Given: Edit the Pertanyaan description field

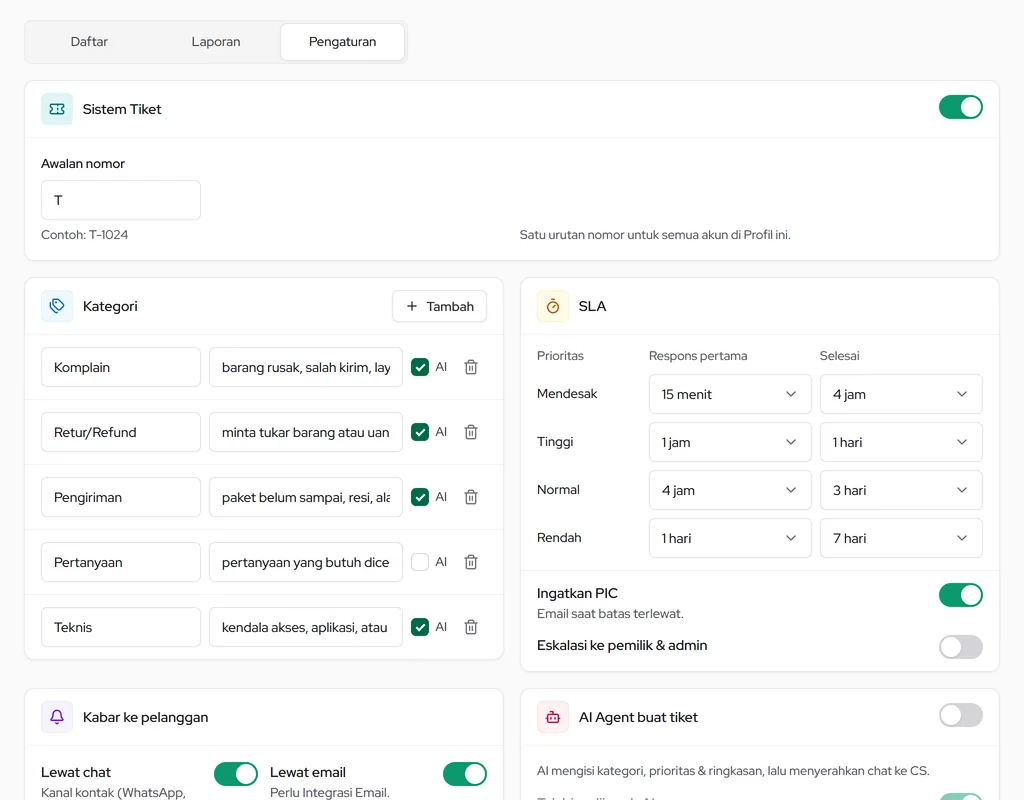Looking at the screenshot, I should pyautogui.click(x=306, y=562).
